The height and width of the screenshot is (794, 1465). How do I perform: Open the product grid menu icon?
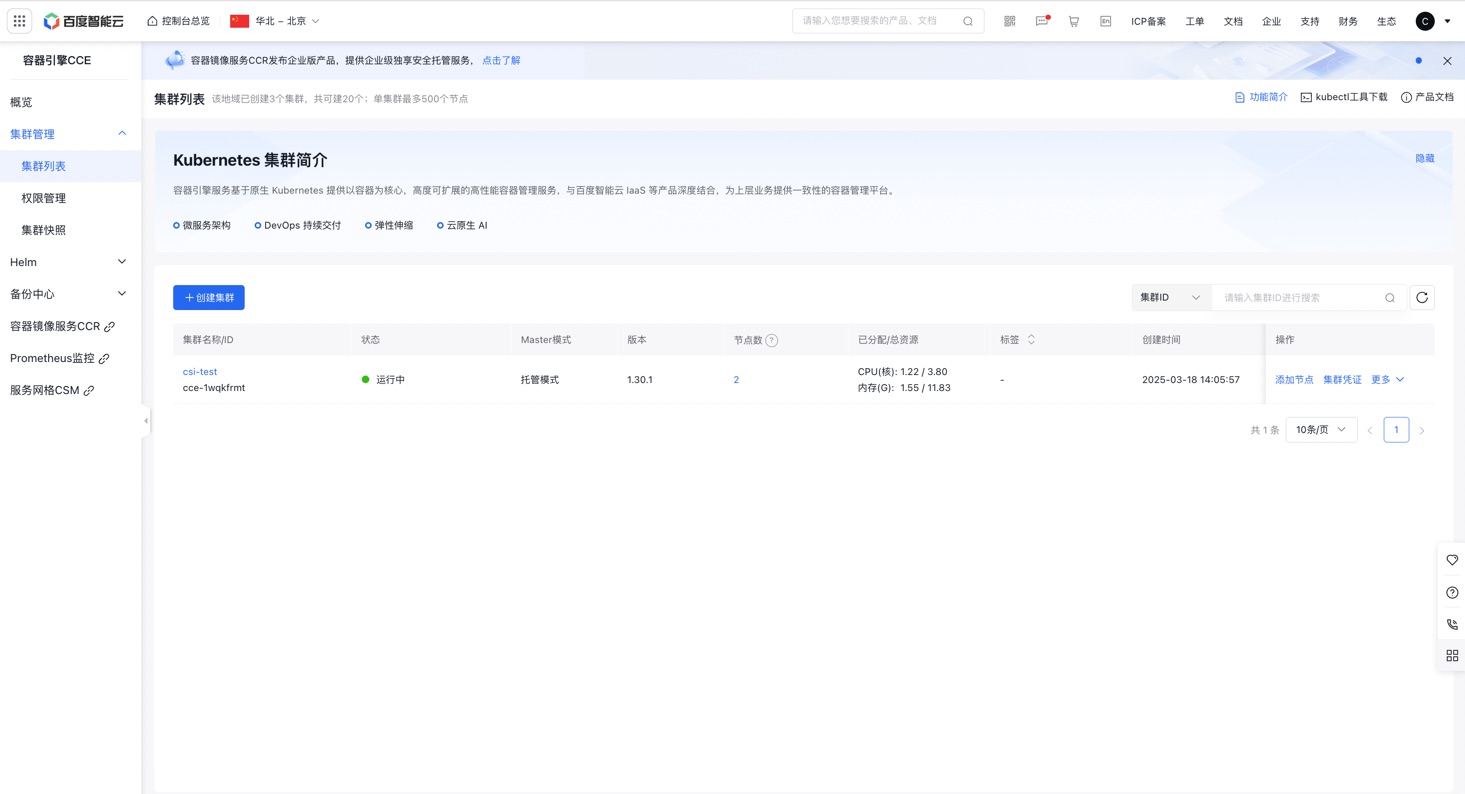point(19,21)
